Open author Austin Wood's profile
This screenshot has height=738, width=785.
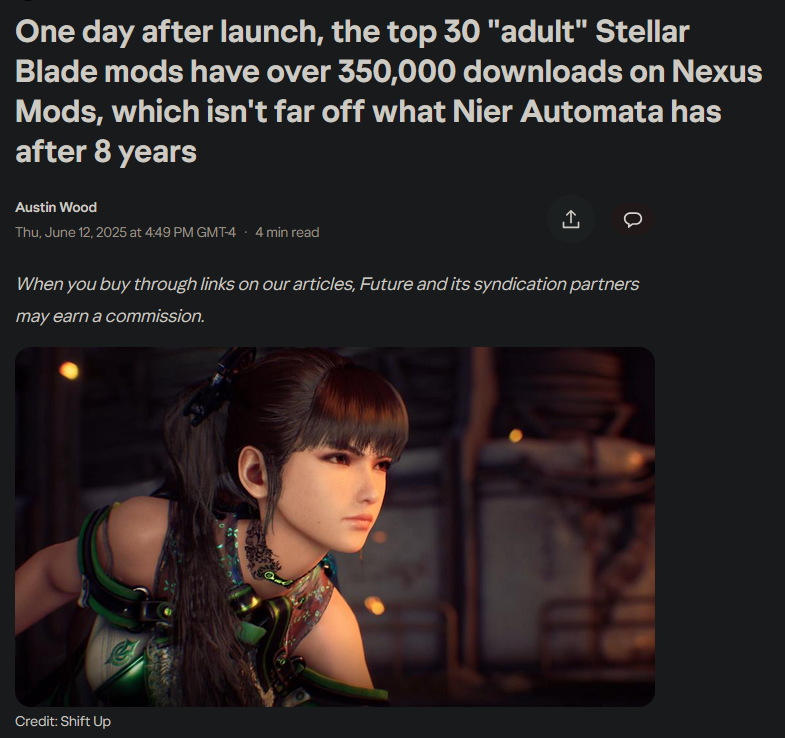pyautogui.click(x=56, y=207)
